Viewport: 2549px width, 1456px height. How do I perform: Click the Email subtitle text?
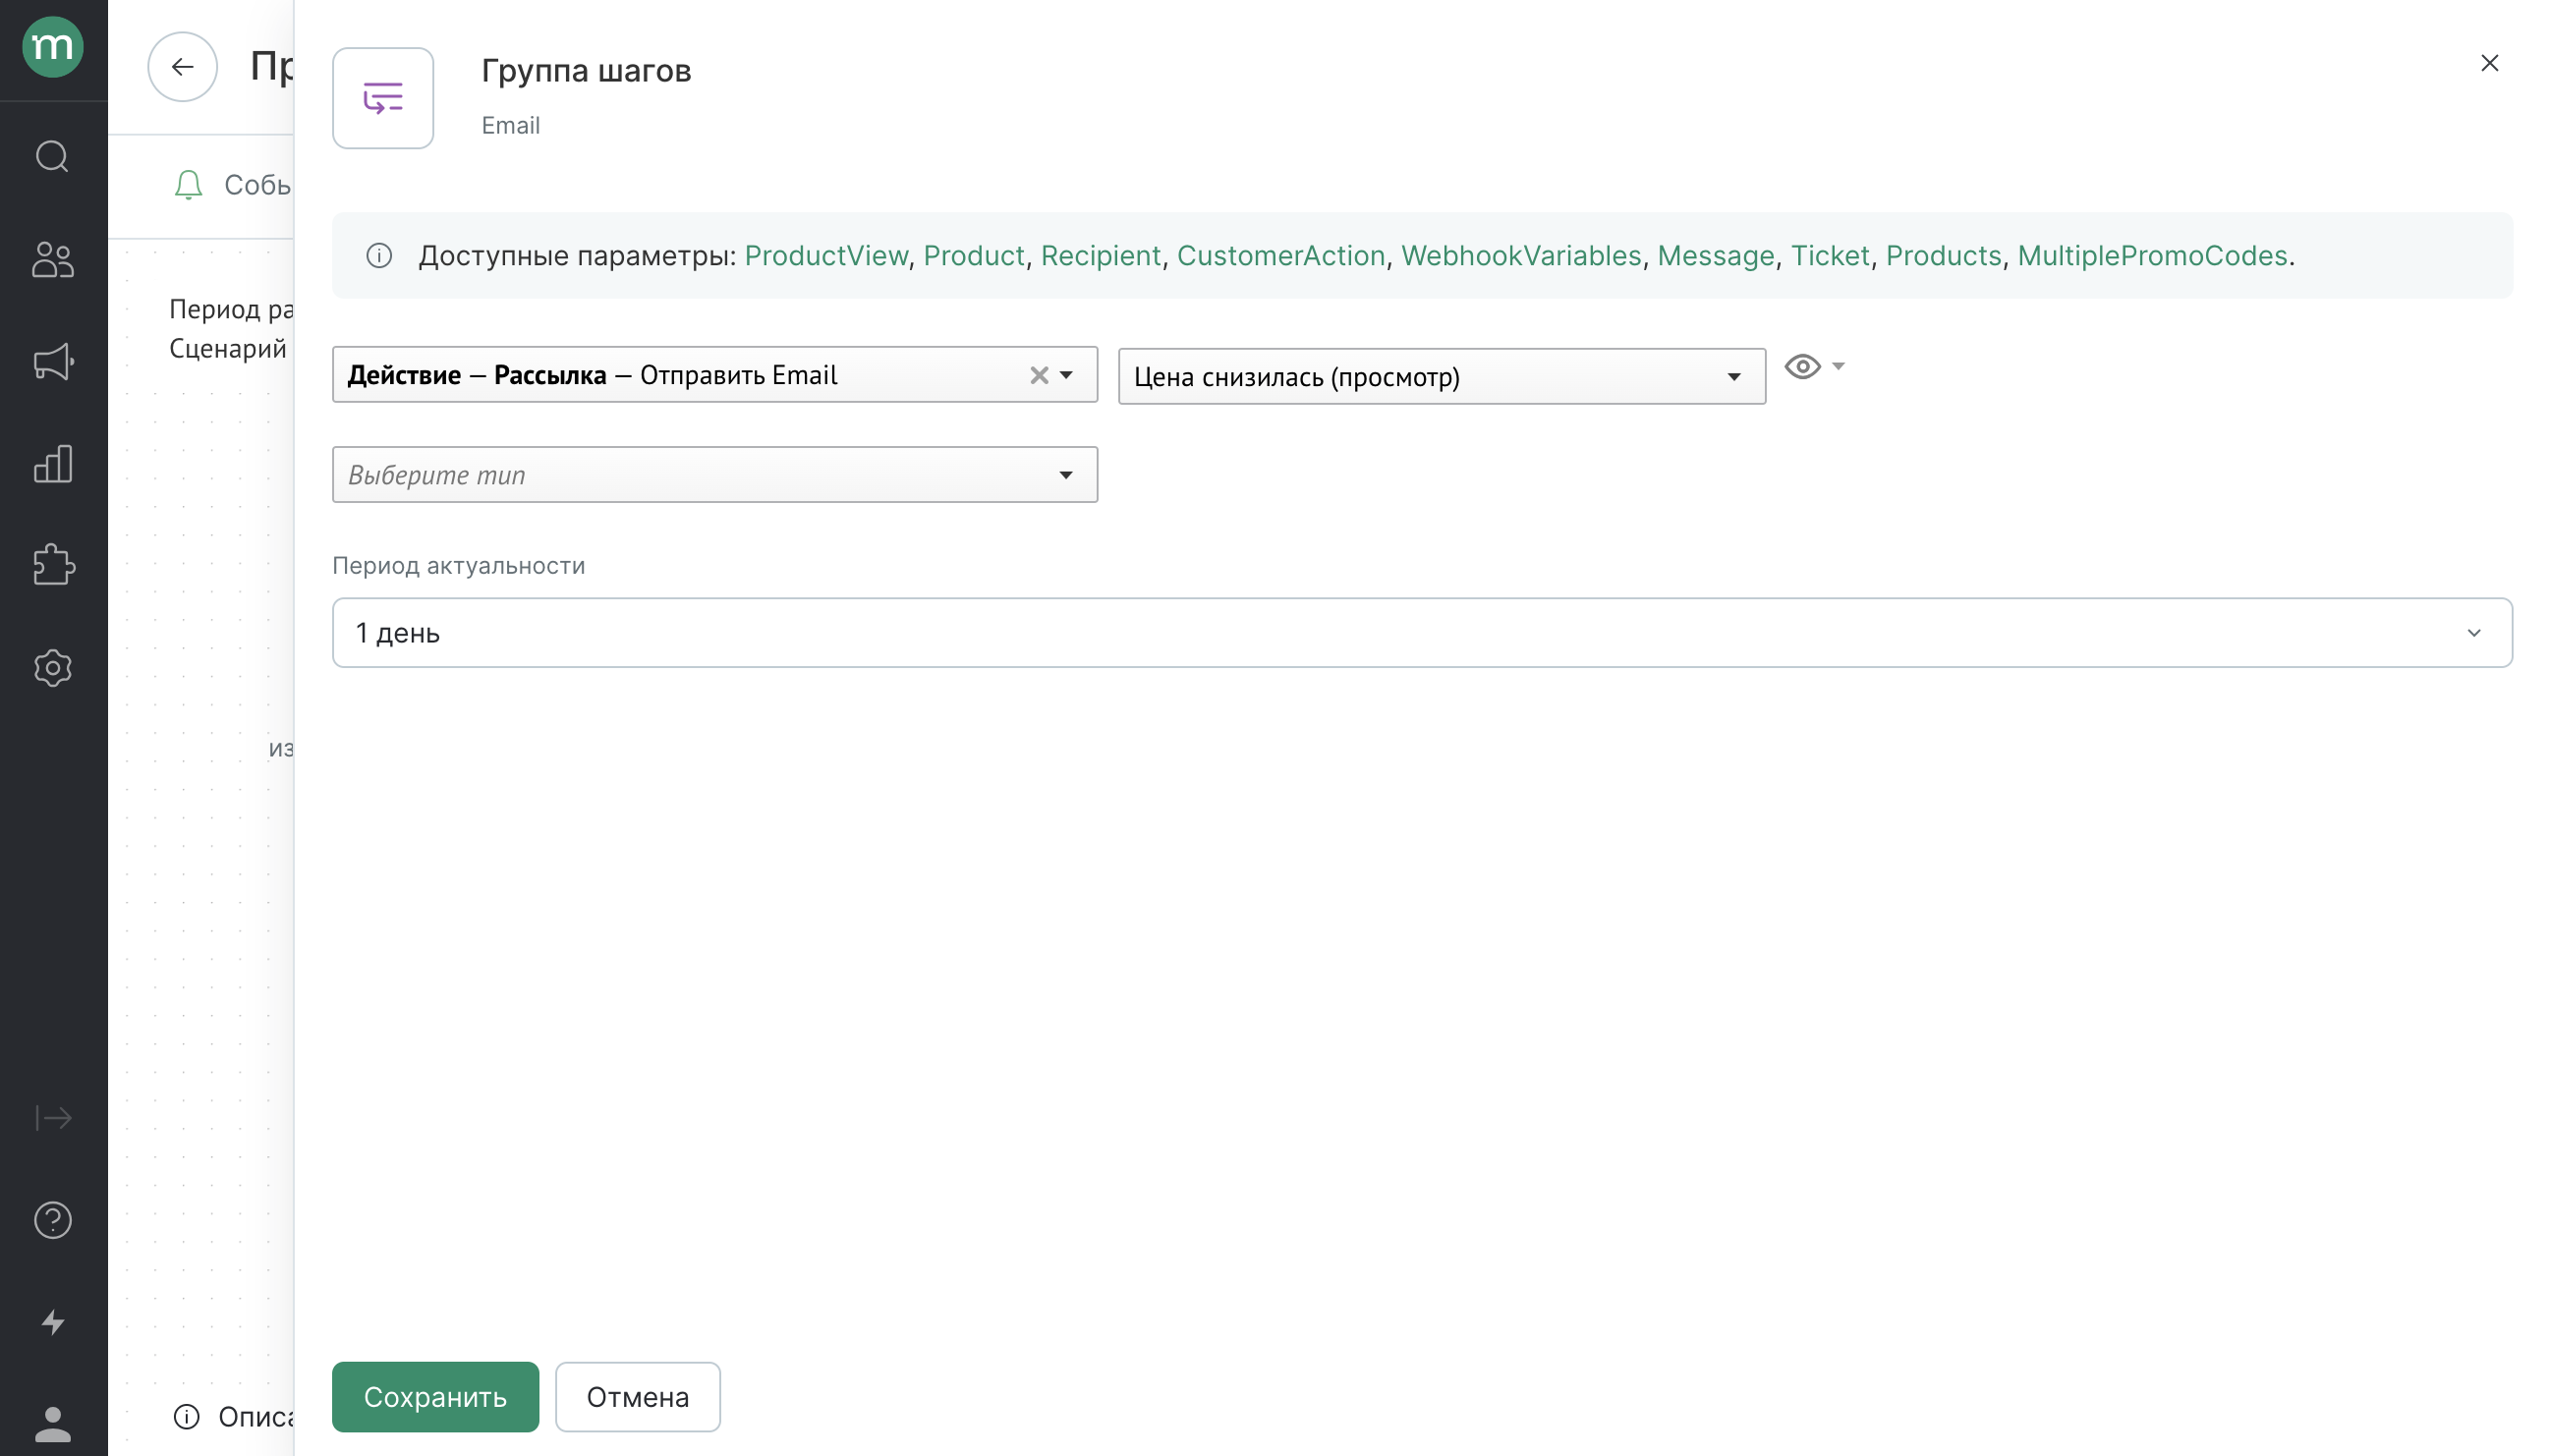510,126
